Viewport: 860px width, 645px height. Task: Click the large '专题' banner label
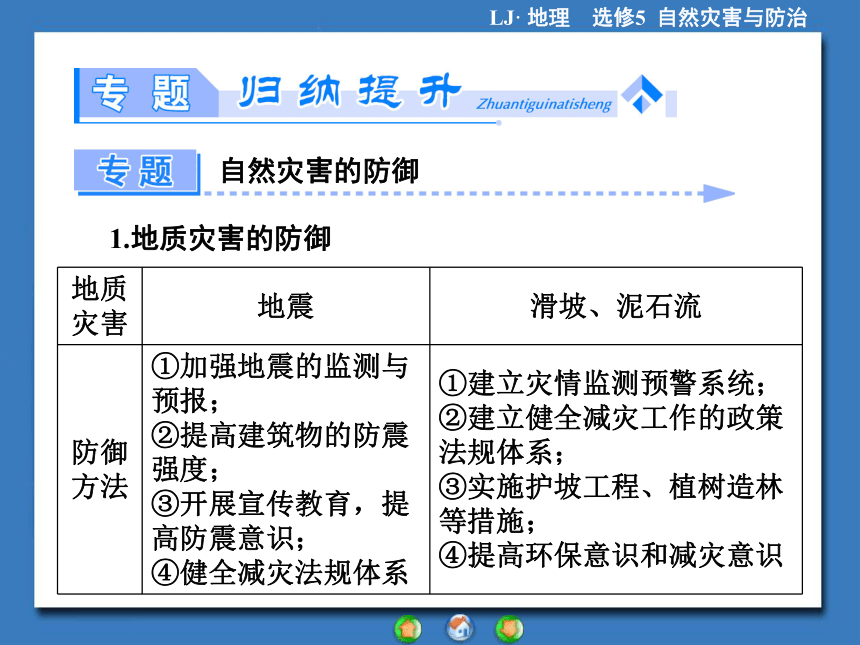[x=142, y=93]
